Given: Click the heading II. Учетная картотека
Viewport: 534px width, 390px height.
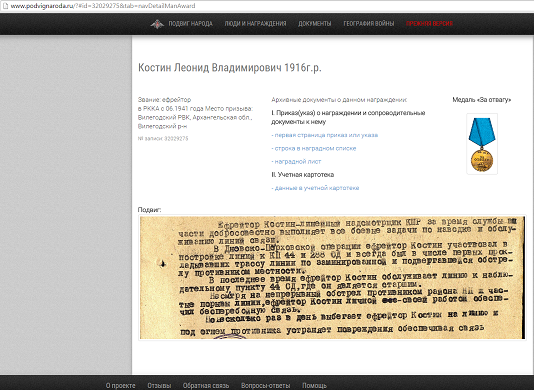Looking at the screenshot, I should (x=302, y=174).
